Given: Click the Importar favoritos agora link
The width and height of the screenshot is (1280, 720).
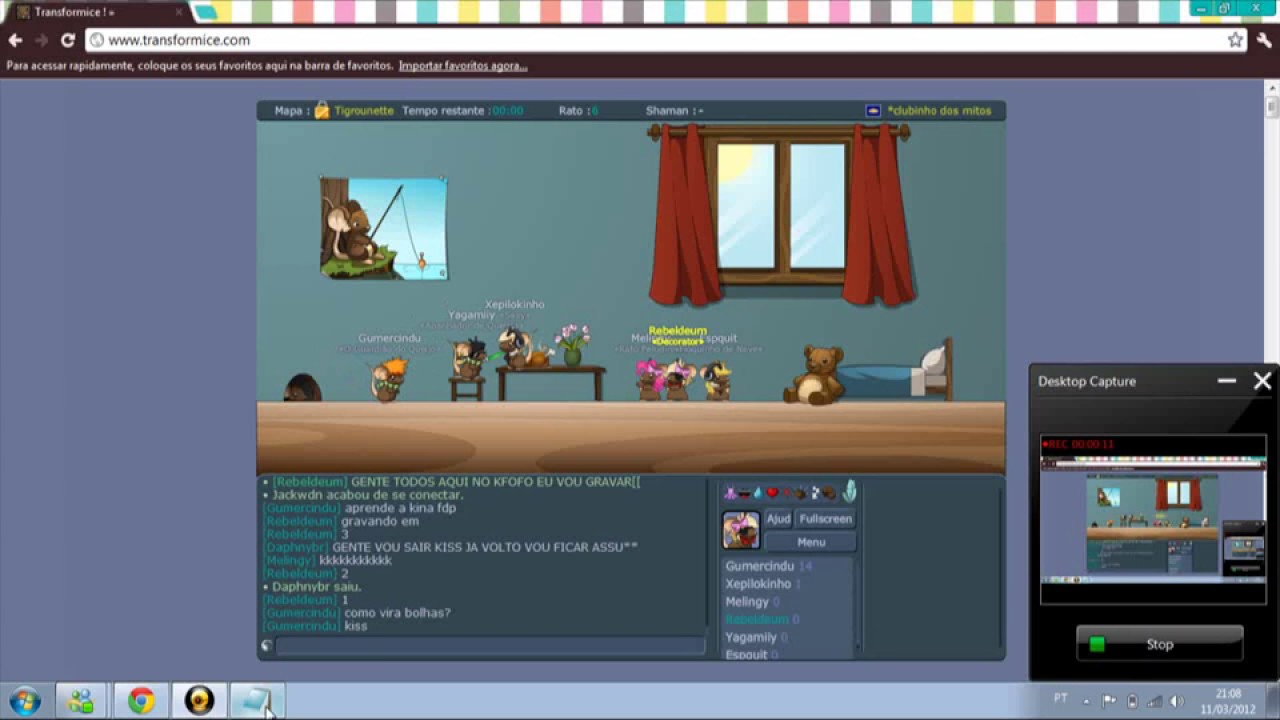Looking at the screenshot, I should 463,66.
